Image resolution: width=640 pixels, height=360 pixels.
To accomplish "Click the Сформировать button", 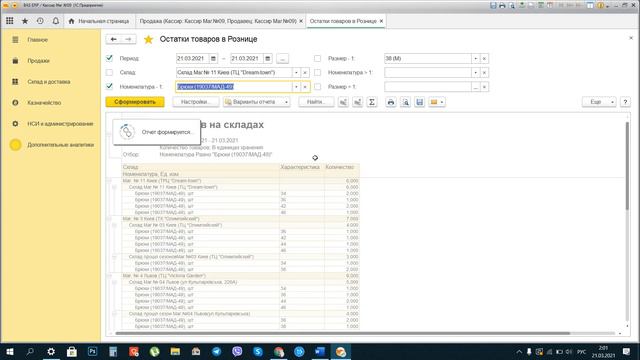I will [x=135, y=102].
